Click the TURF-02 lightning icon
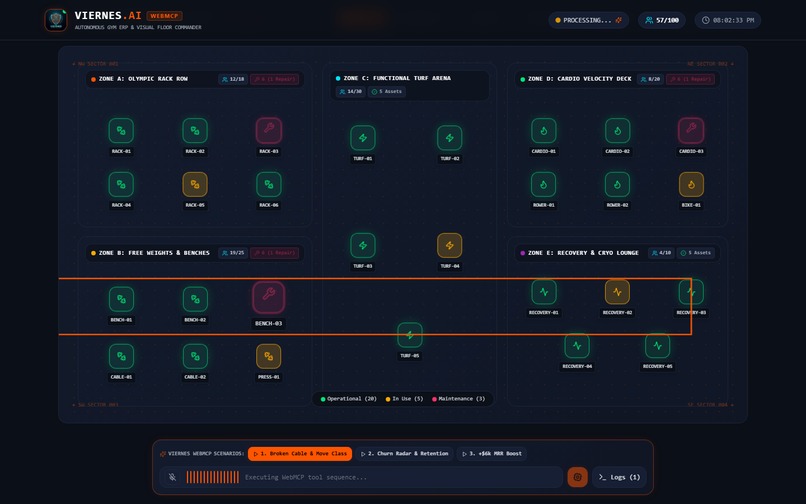This screenshot has height=504, width=806. tap(449, 138)
